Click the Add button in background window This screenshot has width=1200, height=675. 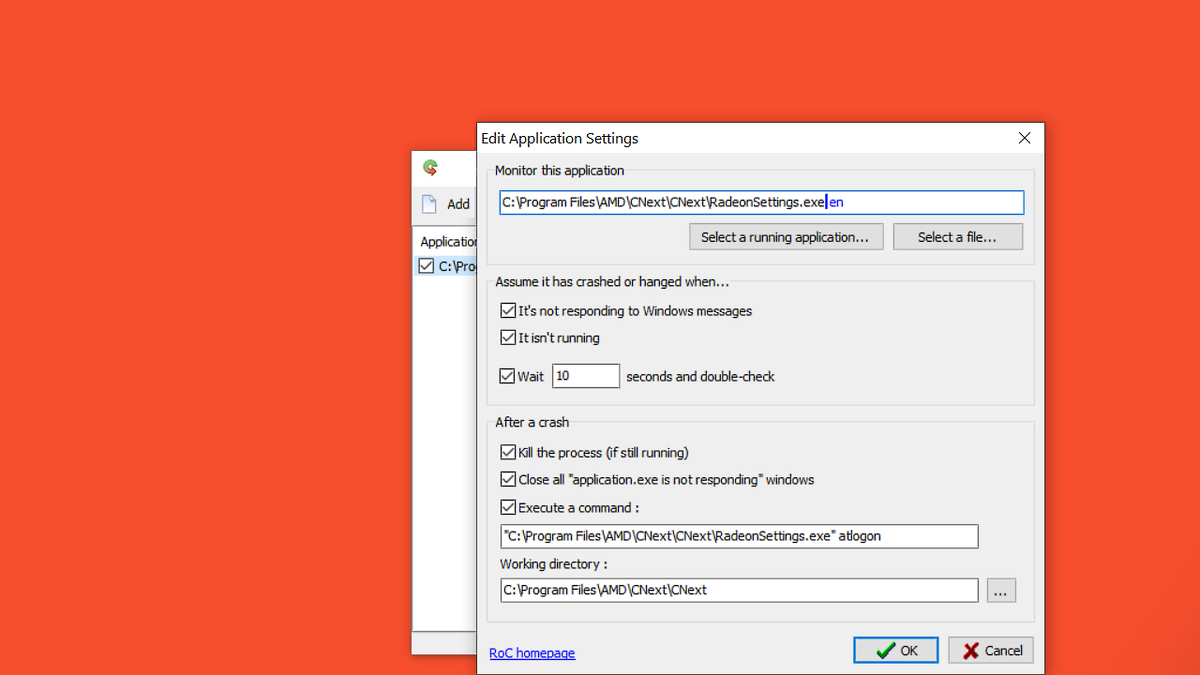click(445, 204)
